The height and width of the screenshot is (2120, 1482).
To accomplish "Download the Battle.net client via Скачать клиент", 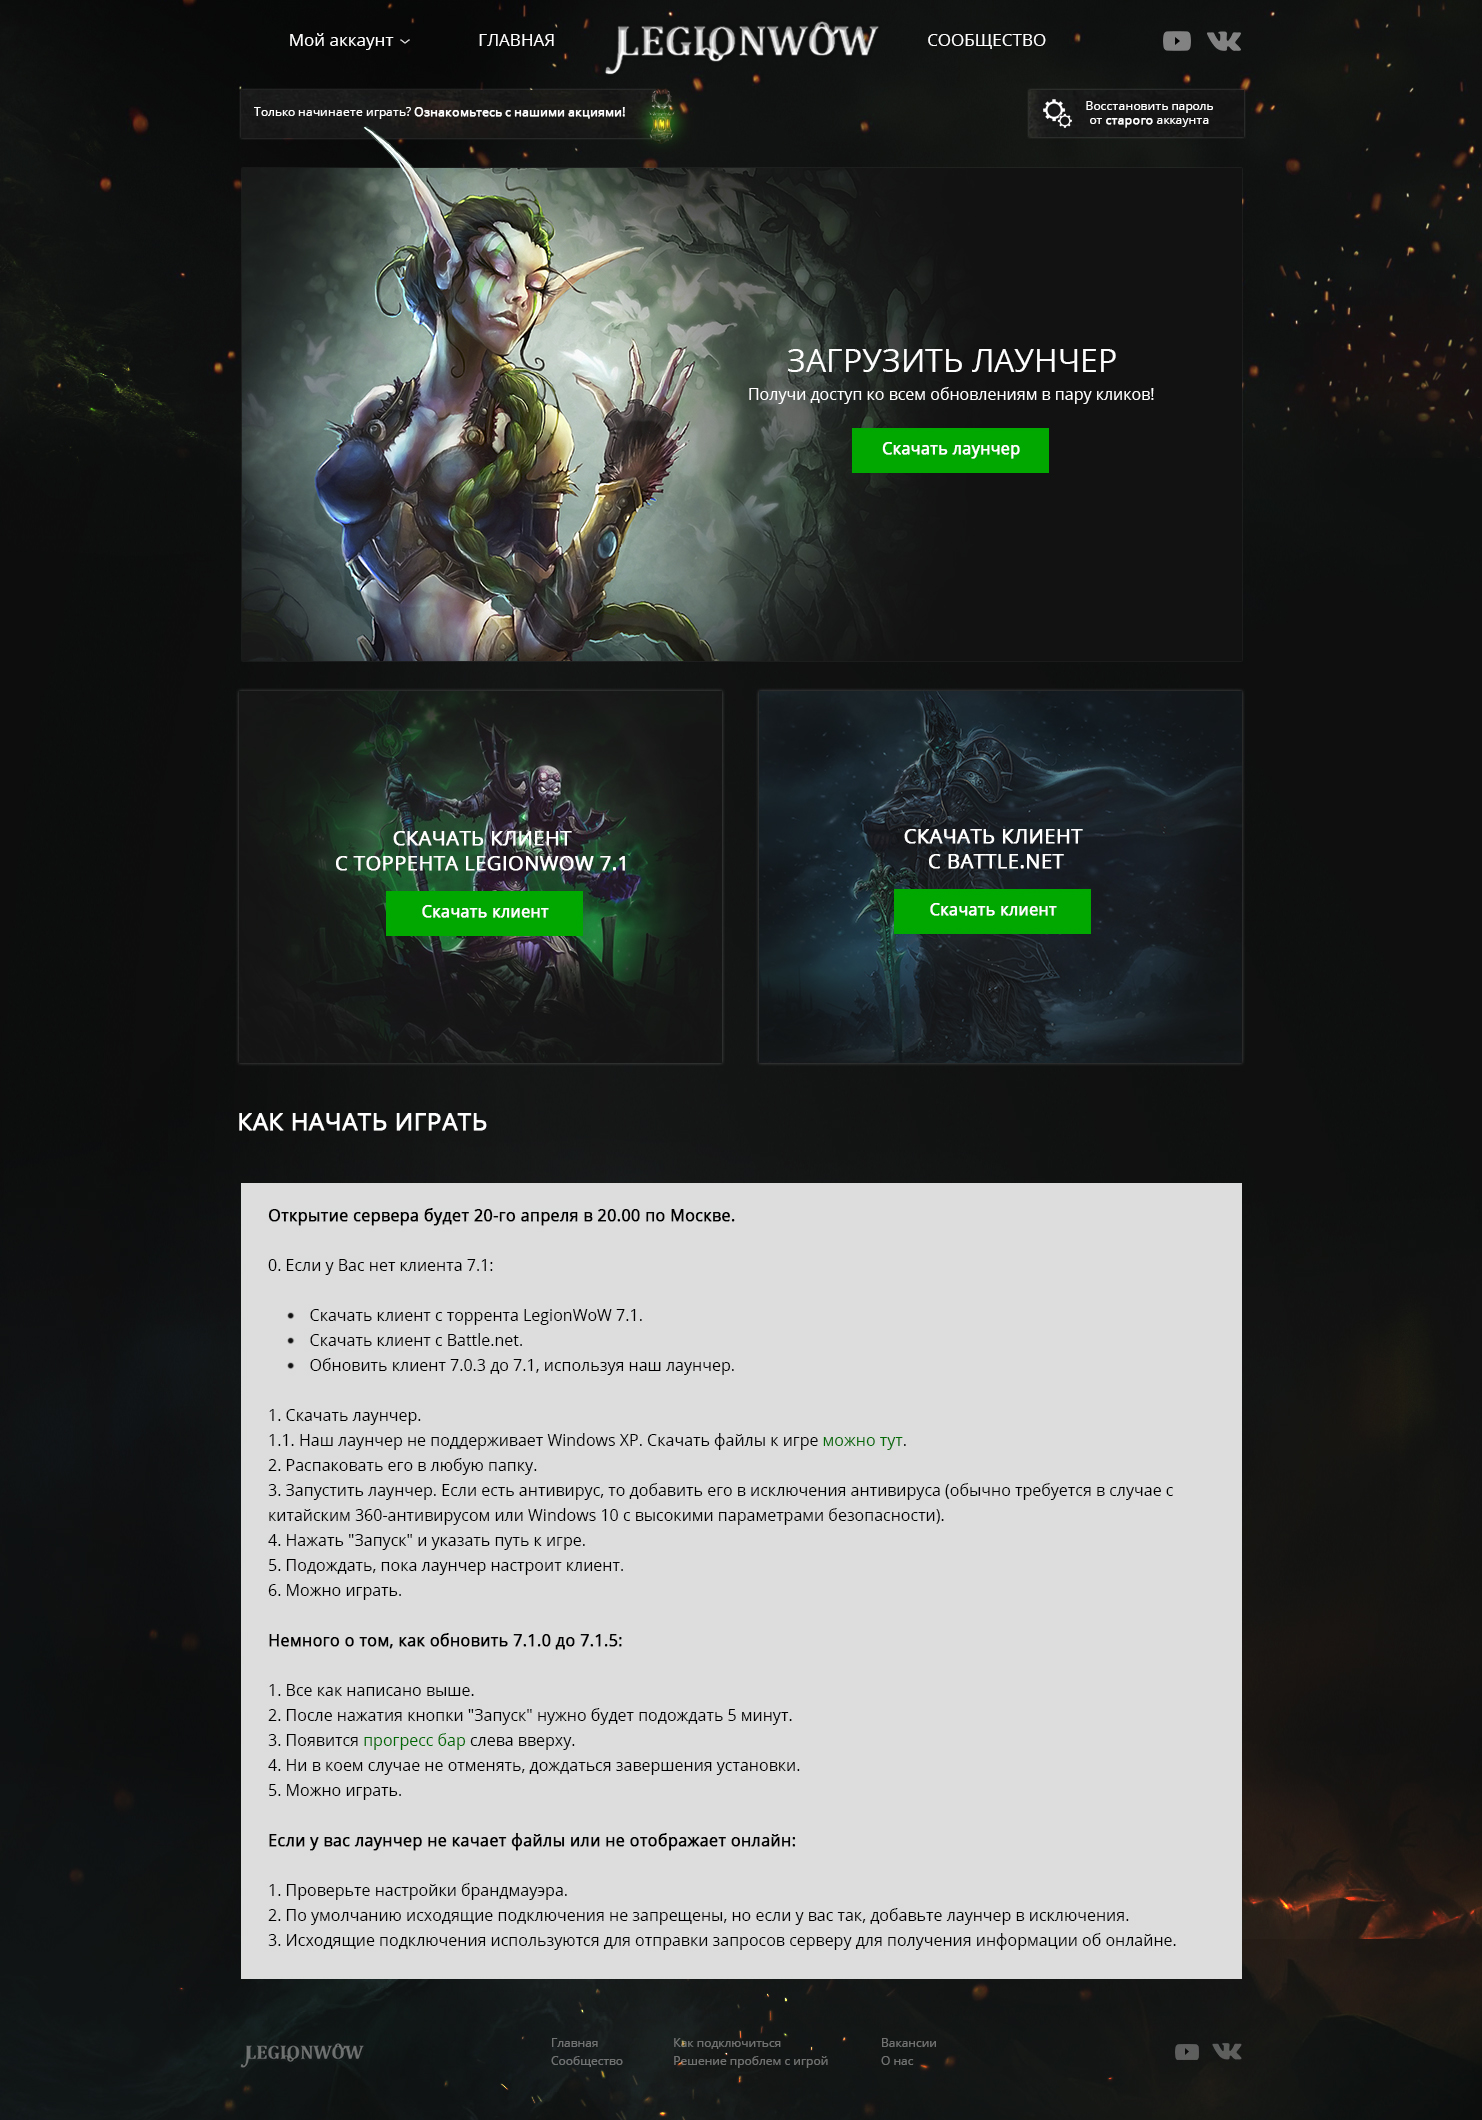I will click(992, 911).
